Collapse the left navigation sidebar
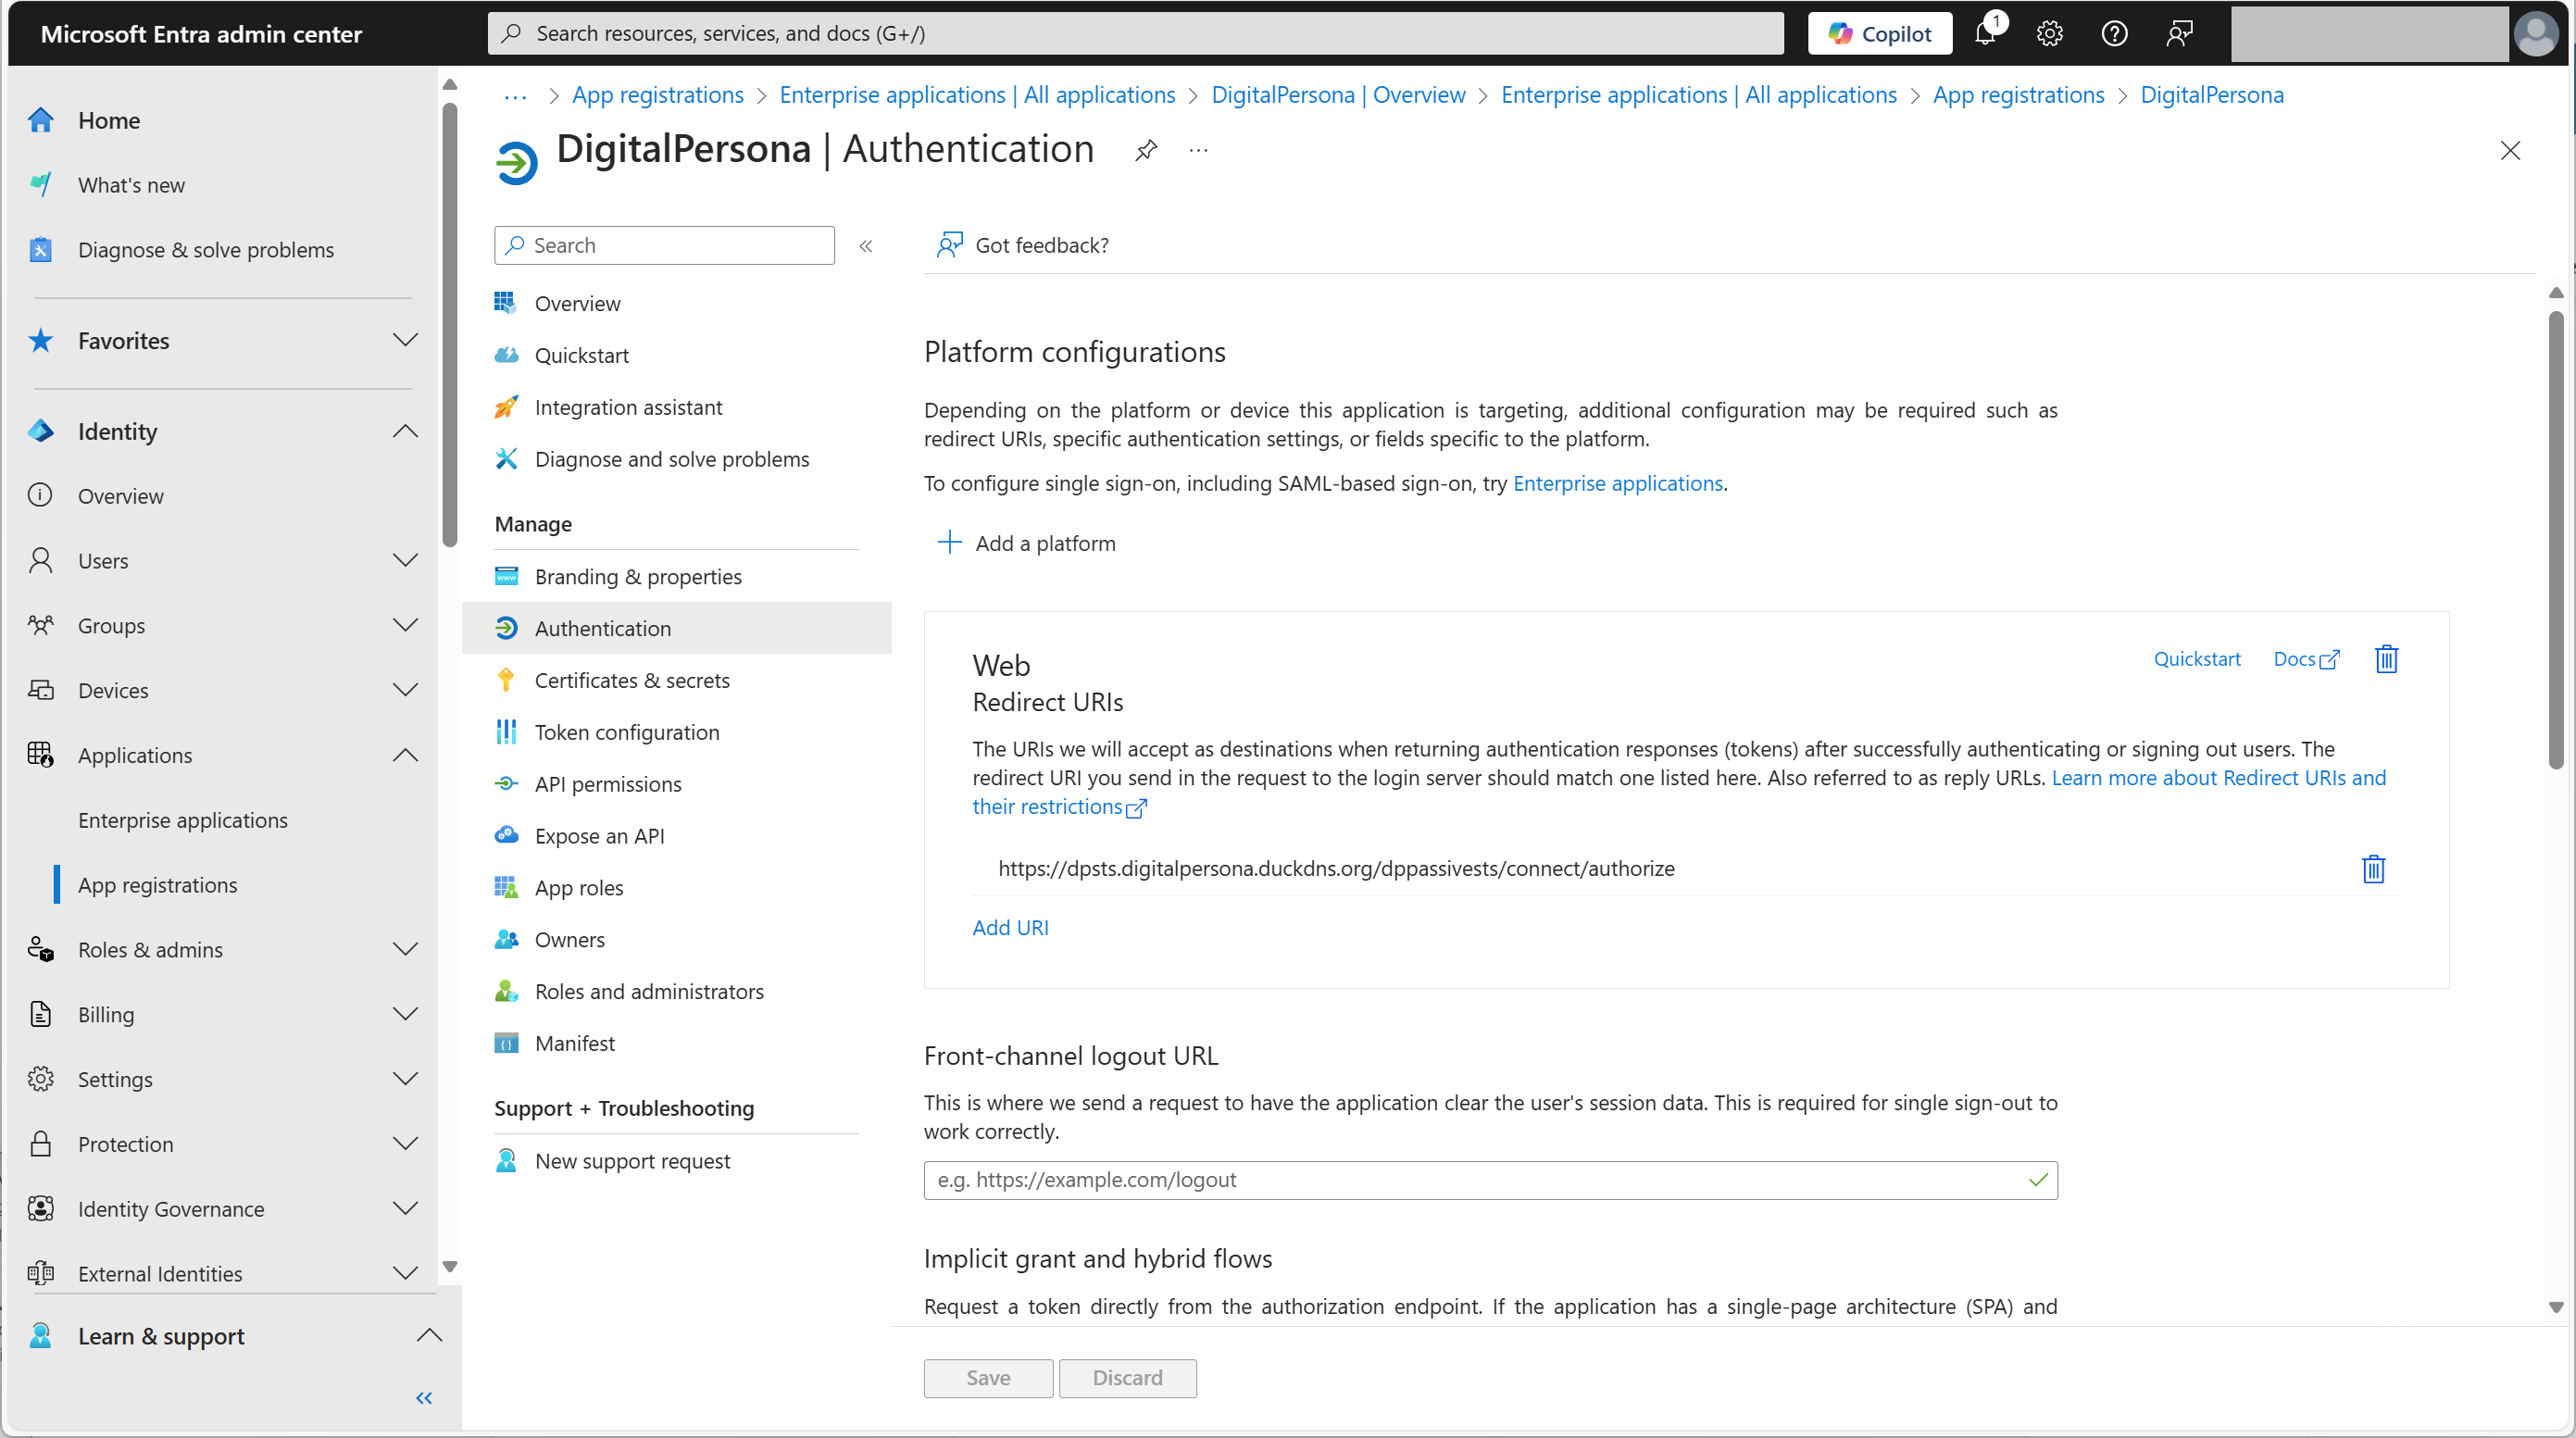Viewport: 2576px width, 1438px height. point(424,1398)
